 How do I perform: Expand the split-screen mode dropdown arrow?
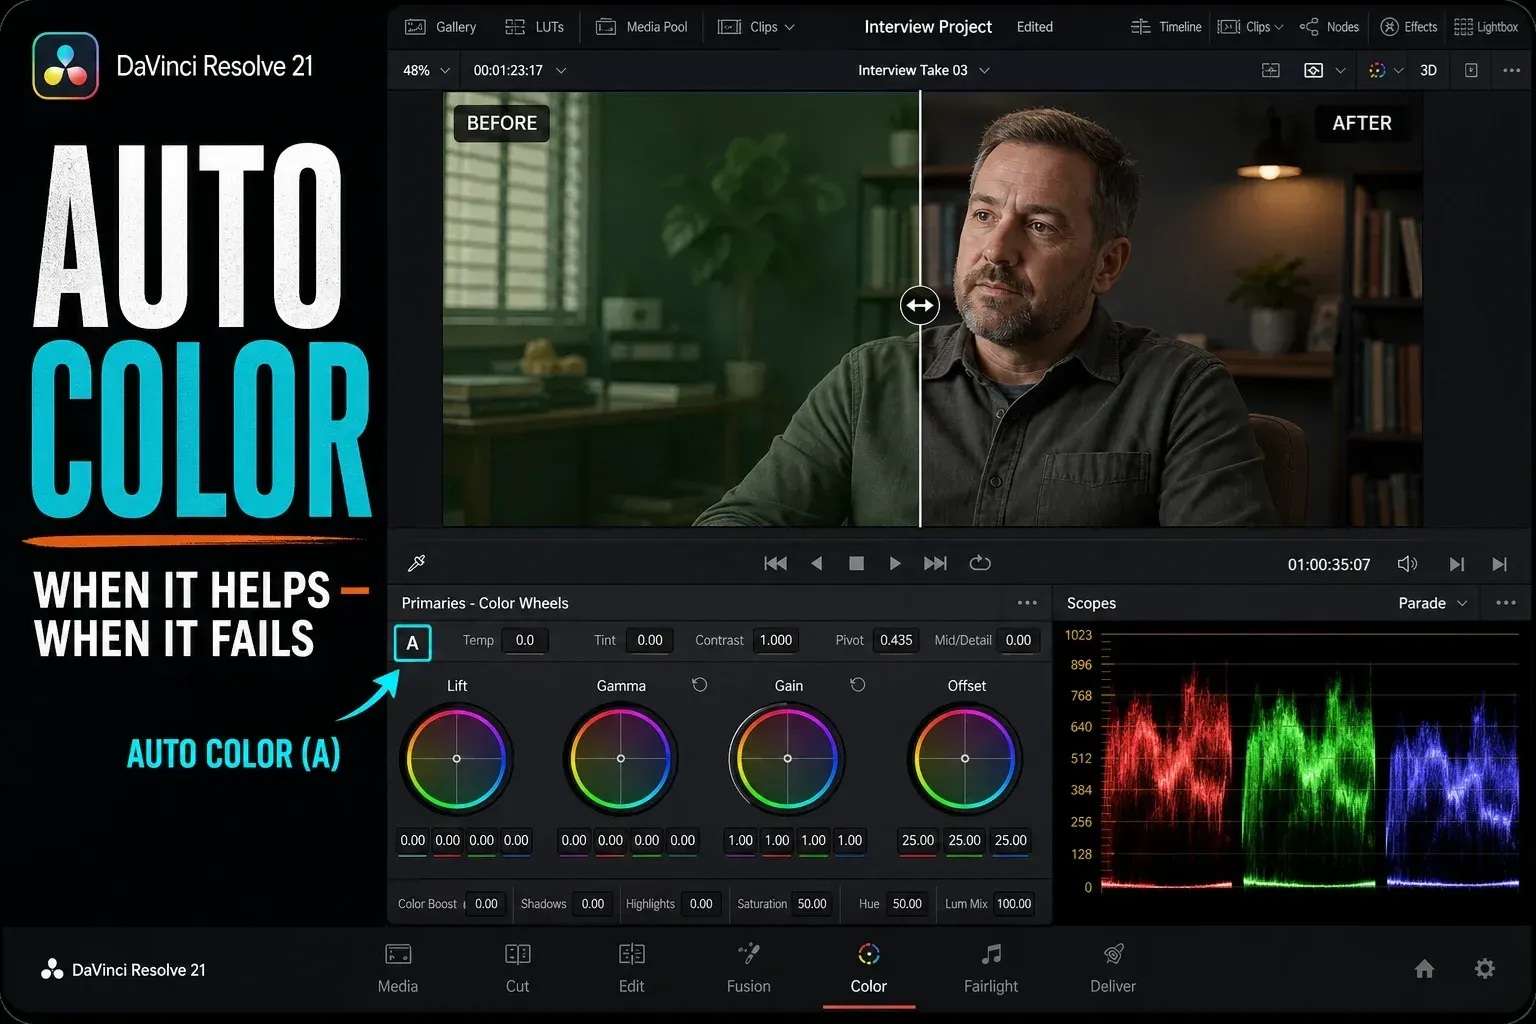tap(1340, 70)
